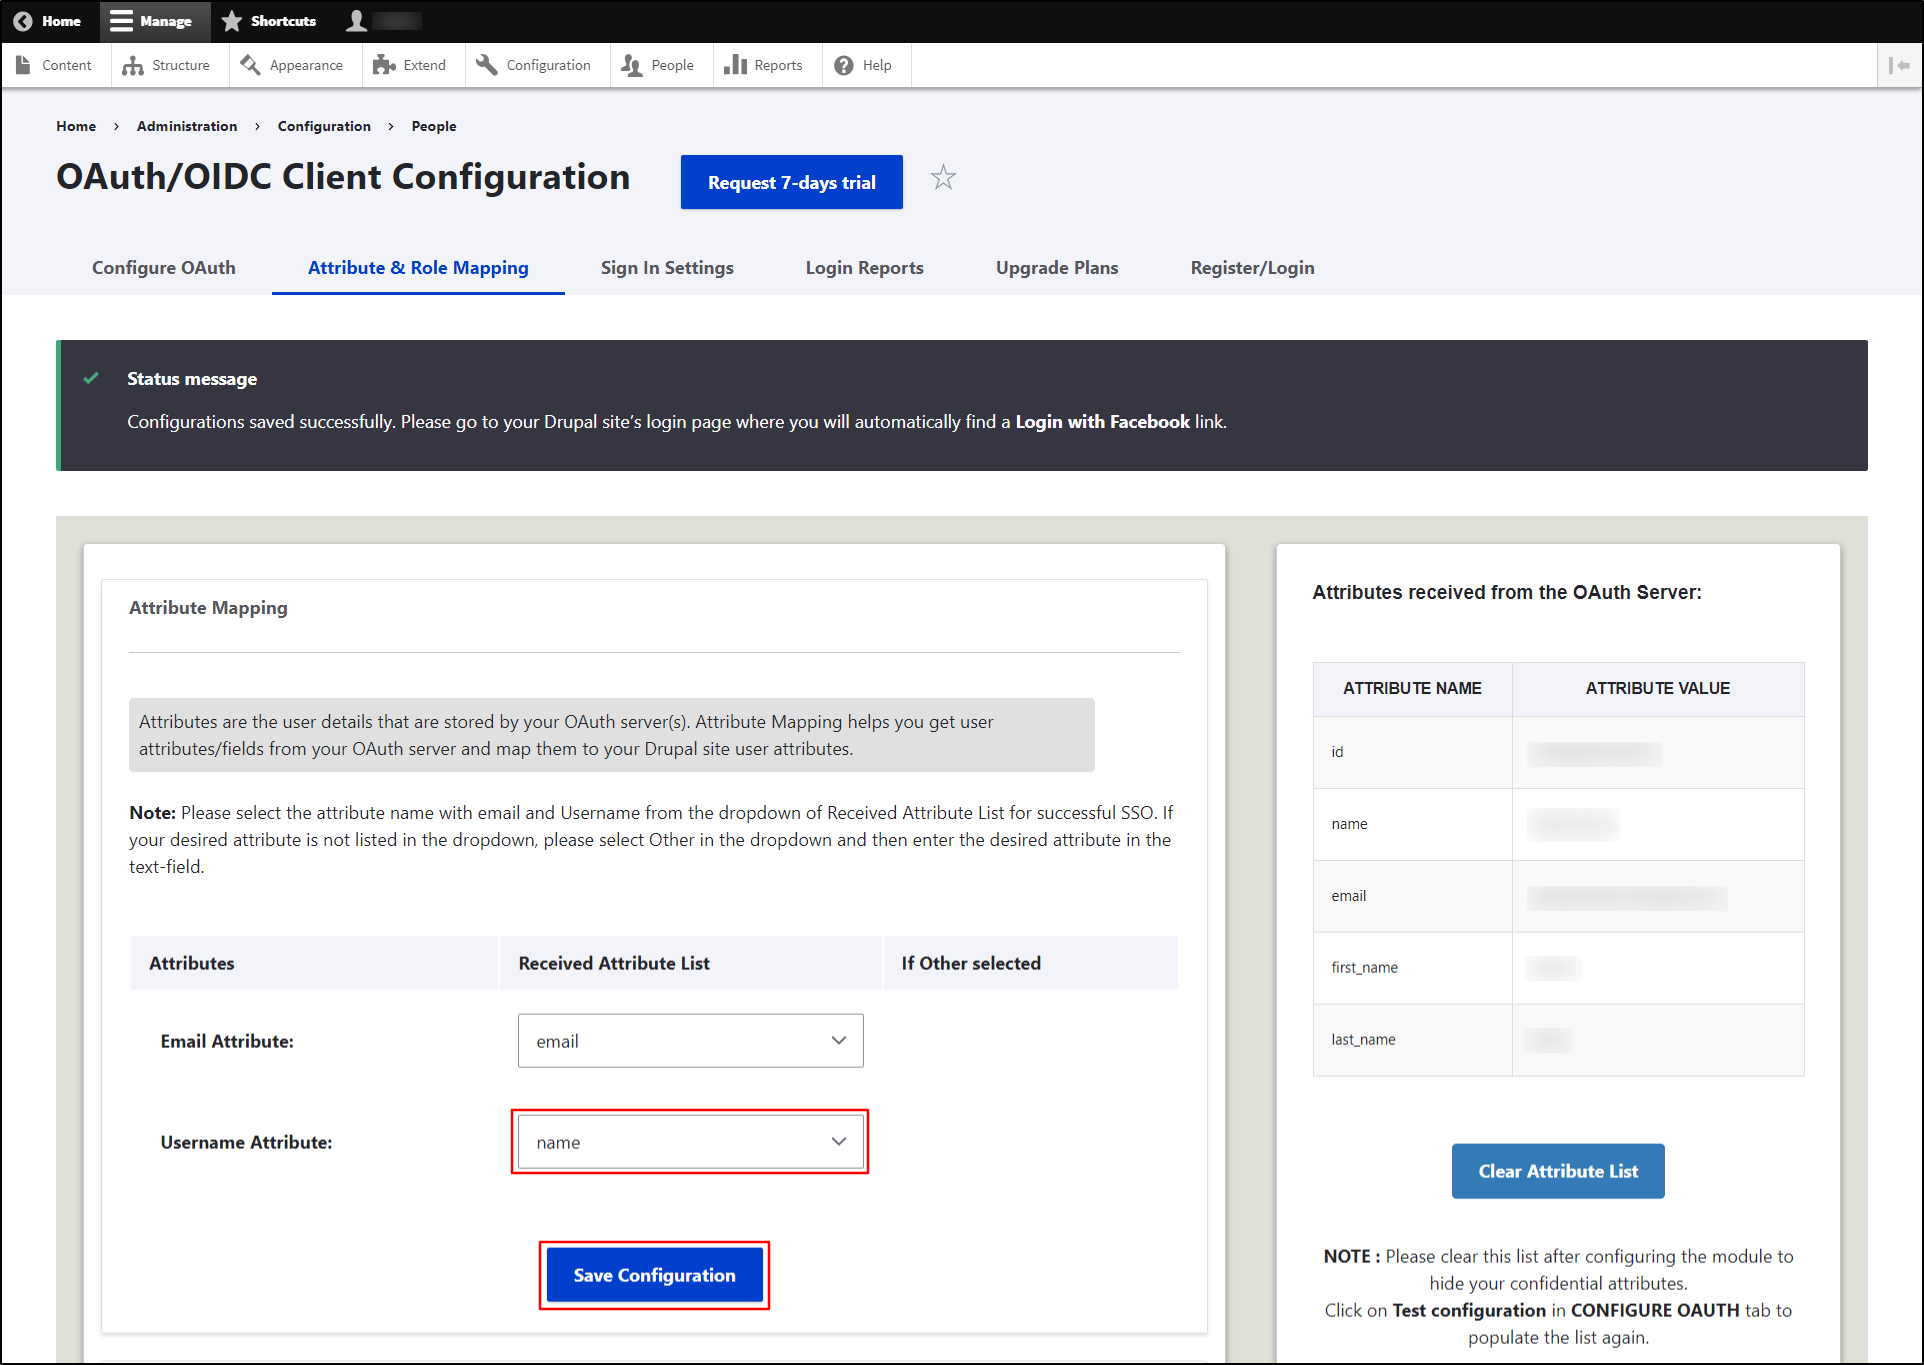This screenshot has height=1365, width=1924.
Task: Click the Request 7-days trial button
Action: click(x=790, y=180)
